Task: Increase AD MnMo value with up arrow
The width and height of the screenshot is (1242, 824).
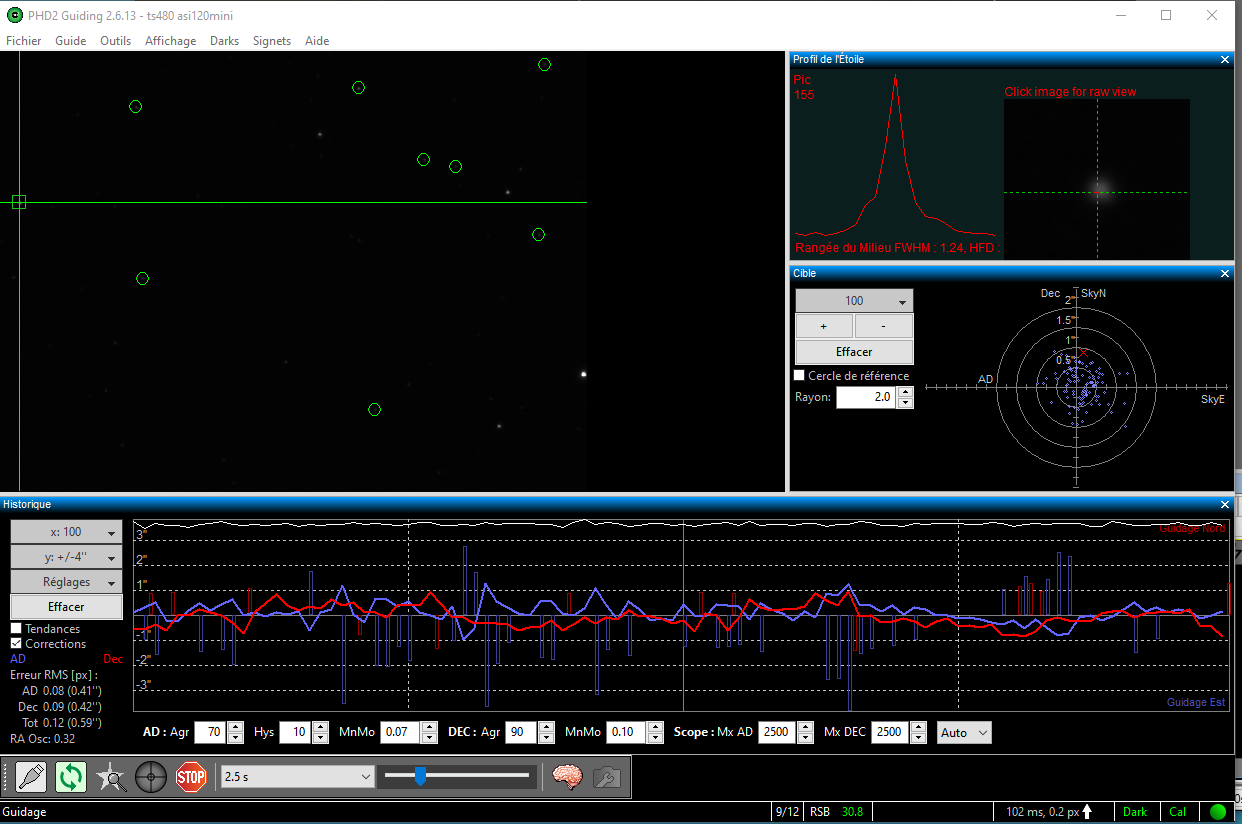Action: click(430, 727)
